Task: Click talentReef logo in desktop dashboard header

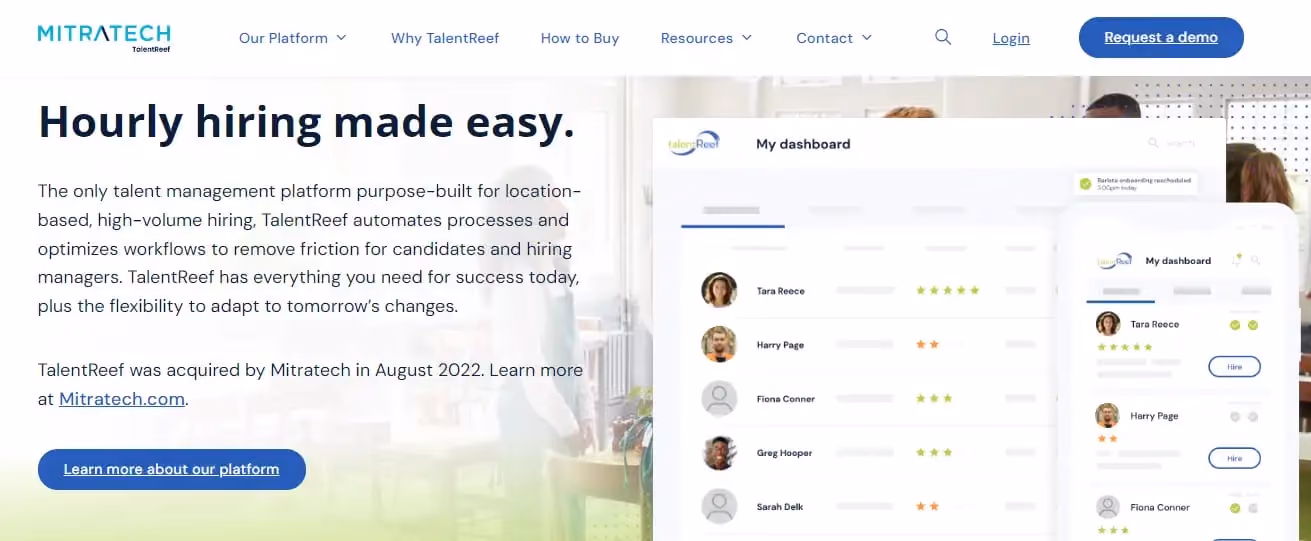Action: click(x=694, y=143)
